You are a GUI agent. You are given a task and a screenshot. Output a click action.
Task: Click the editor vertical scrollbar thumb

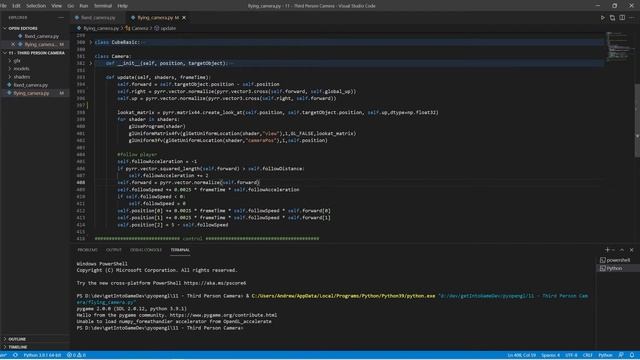click(x=637, y=120)
